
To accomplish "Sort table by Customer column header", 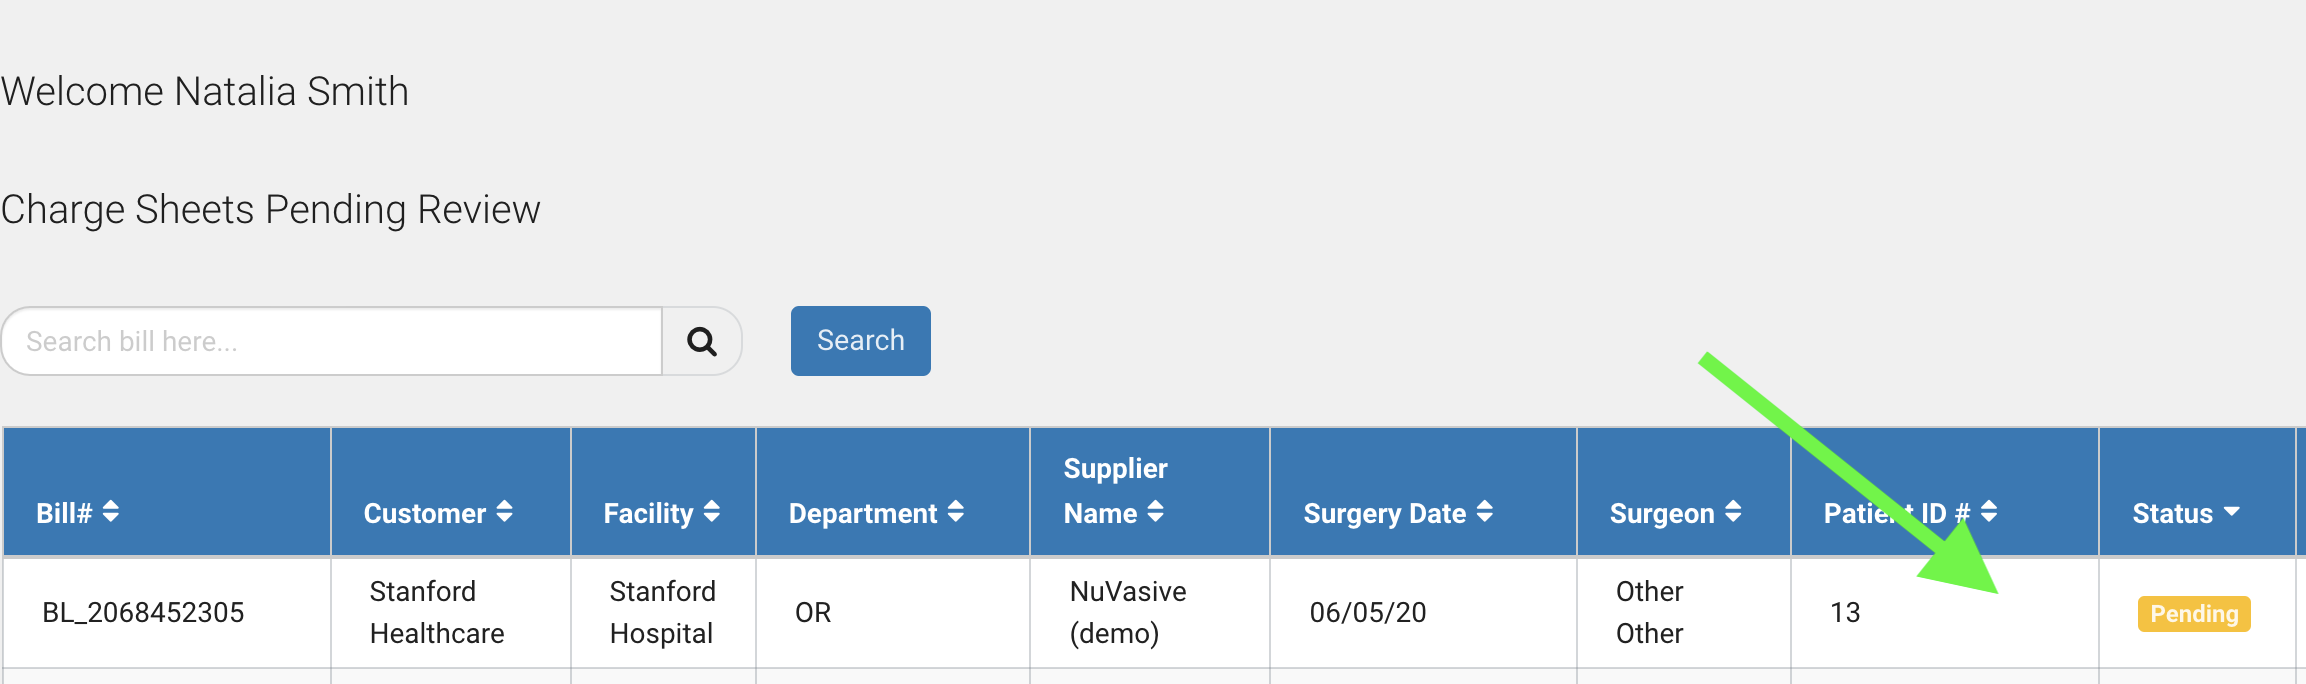I will pyautogui.click(x=424, y=514).
